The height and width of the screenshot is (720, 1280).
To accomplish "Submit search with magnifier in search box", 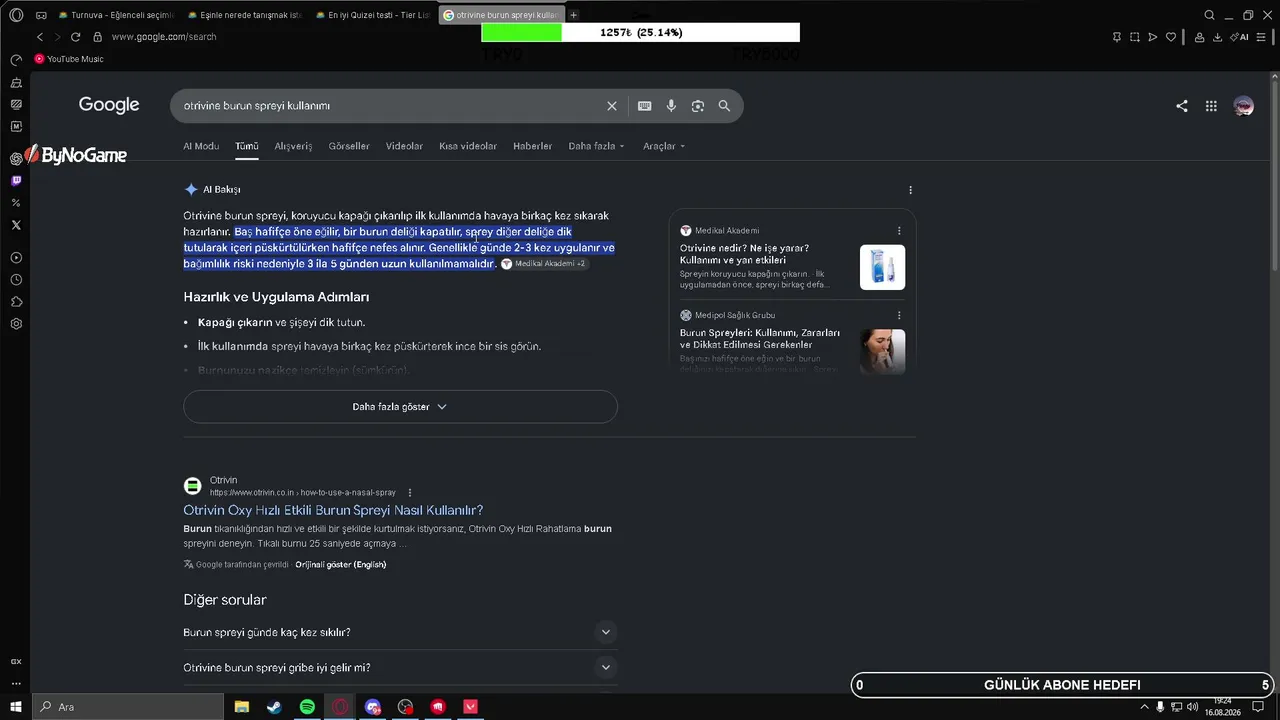I will coord(724,106).
